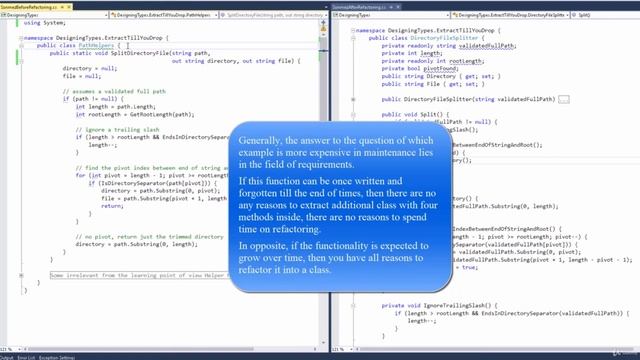Click the validatedFullPath field declaration

coord(449,46)
